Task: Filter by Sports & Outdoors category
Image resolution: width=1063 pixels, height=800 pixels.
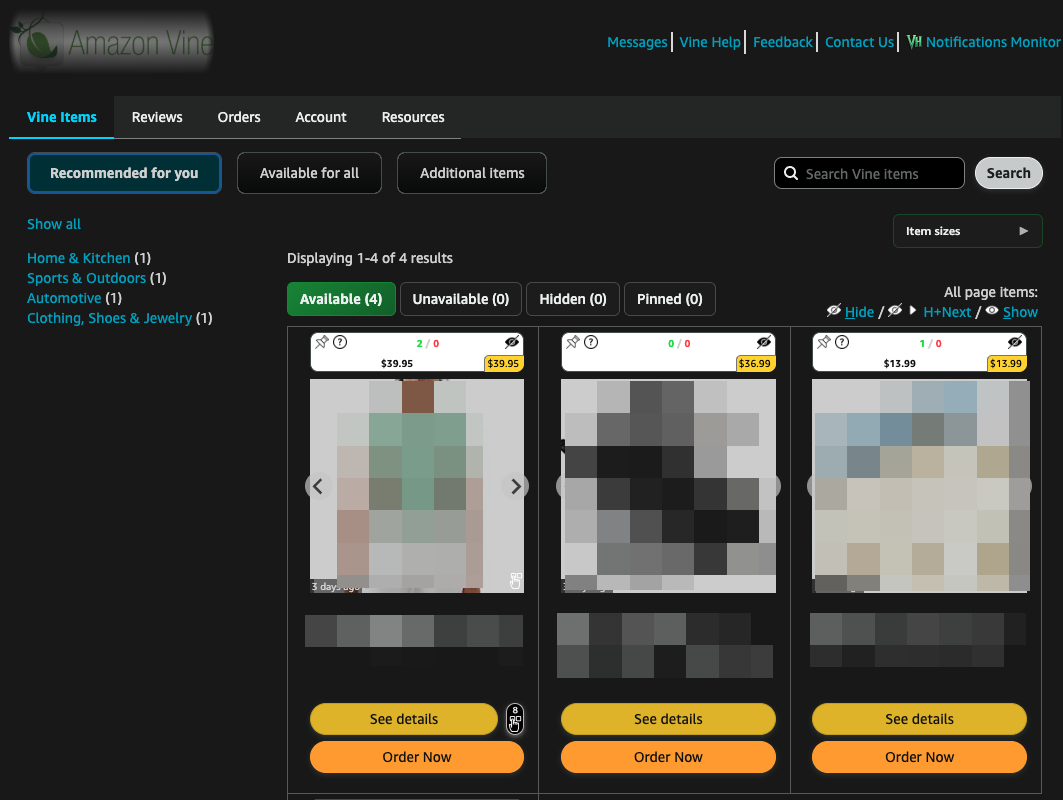Action: tap(86, 278)
